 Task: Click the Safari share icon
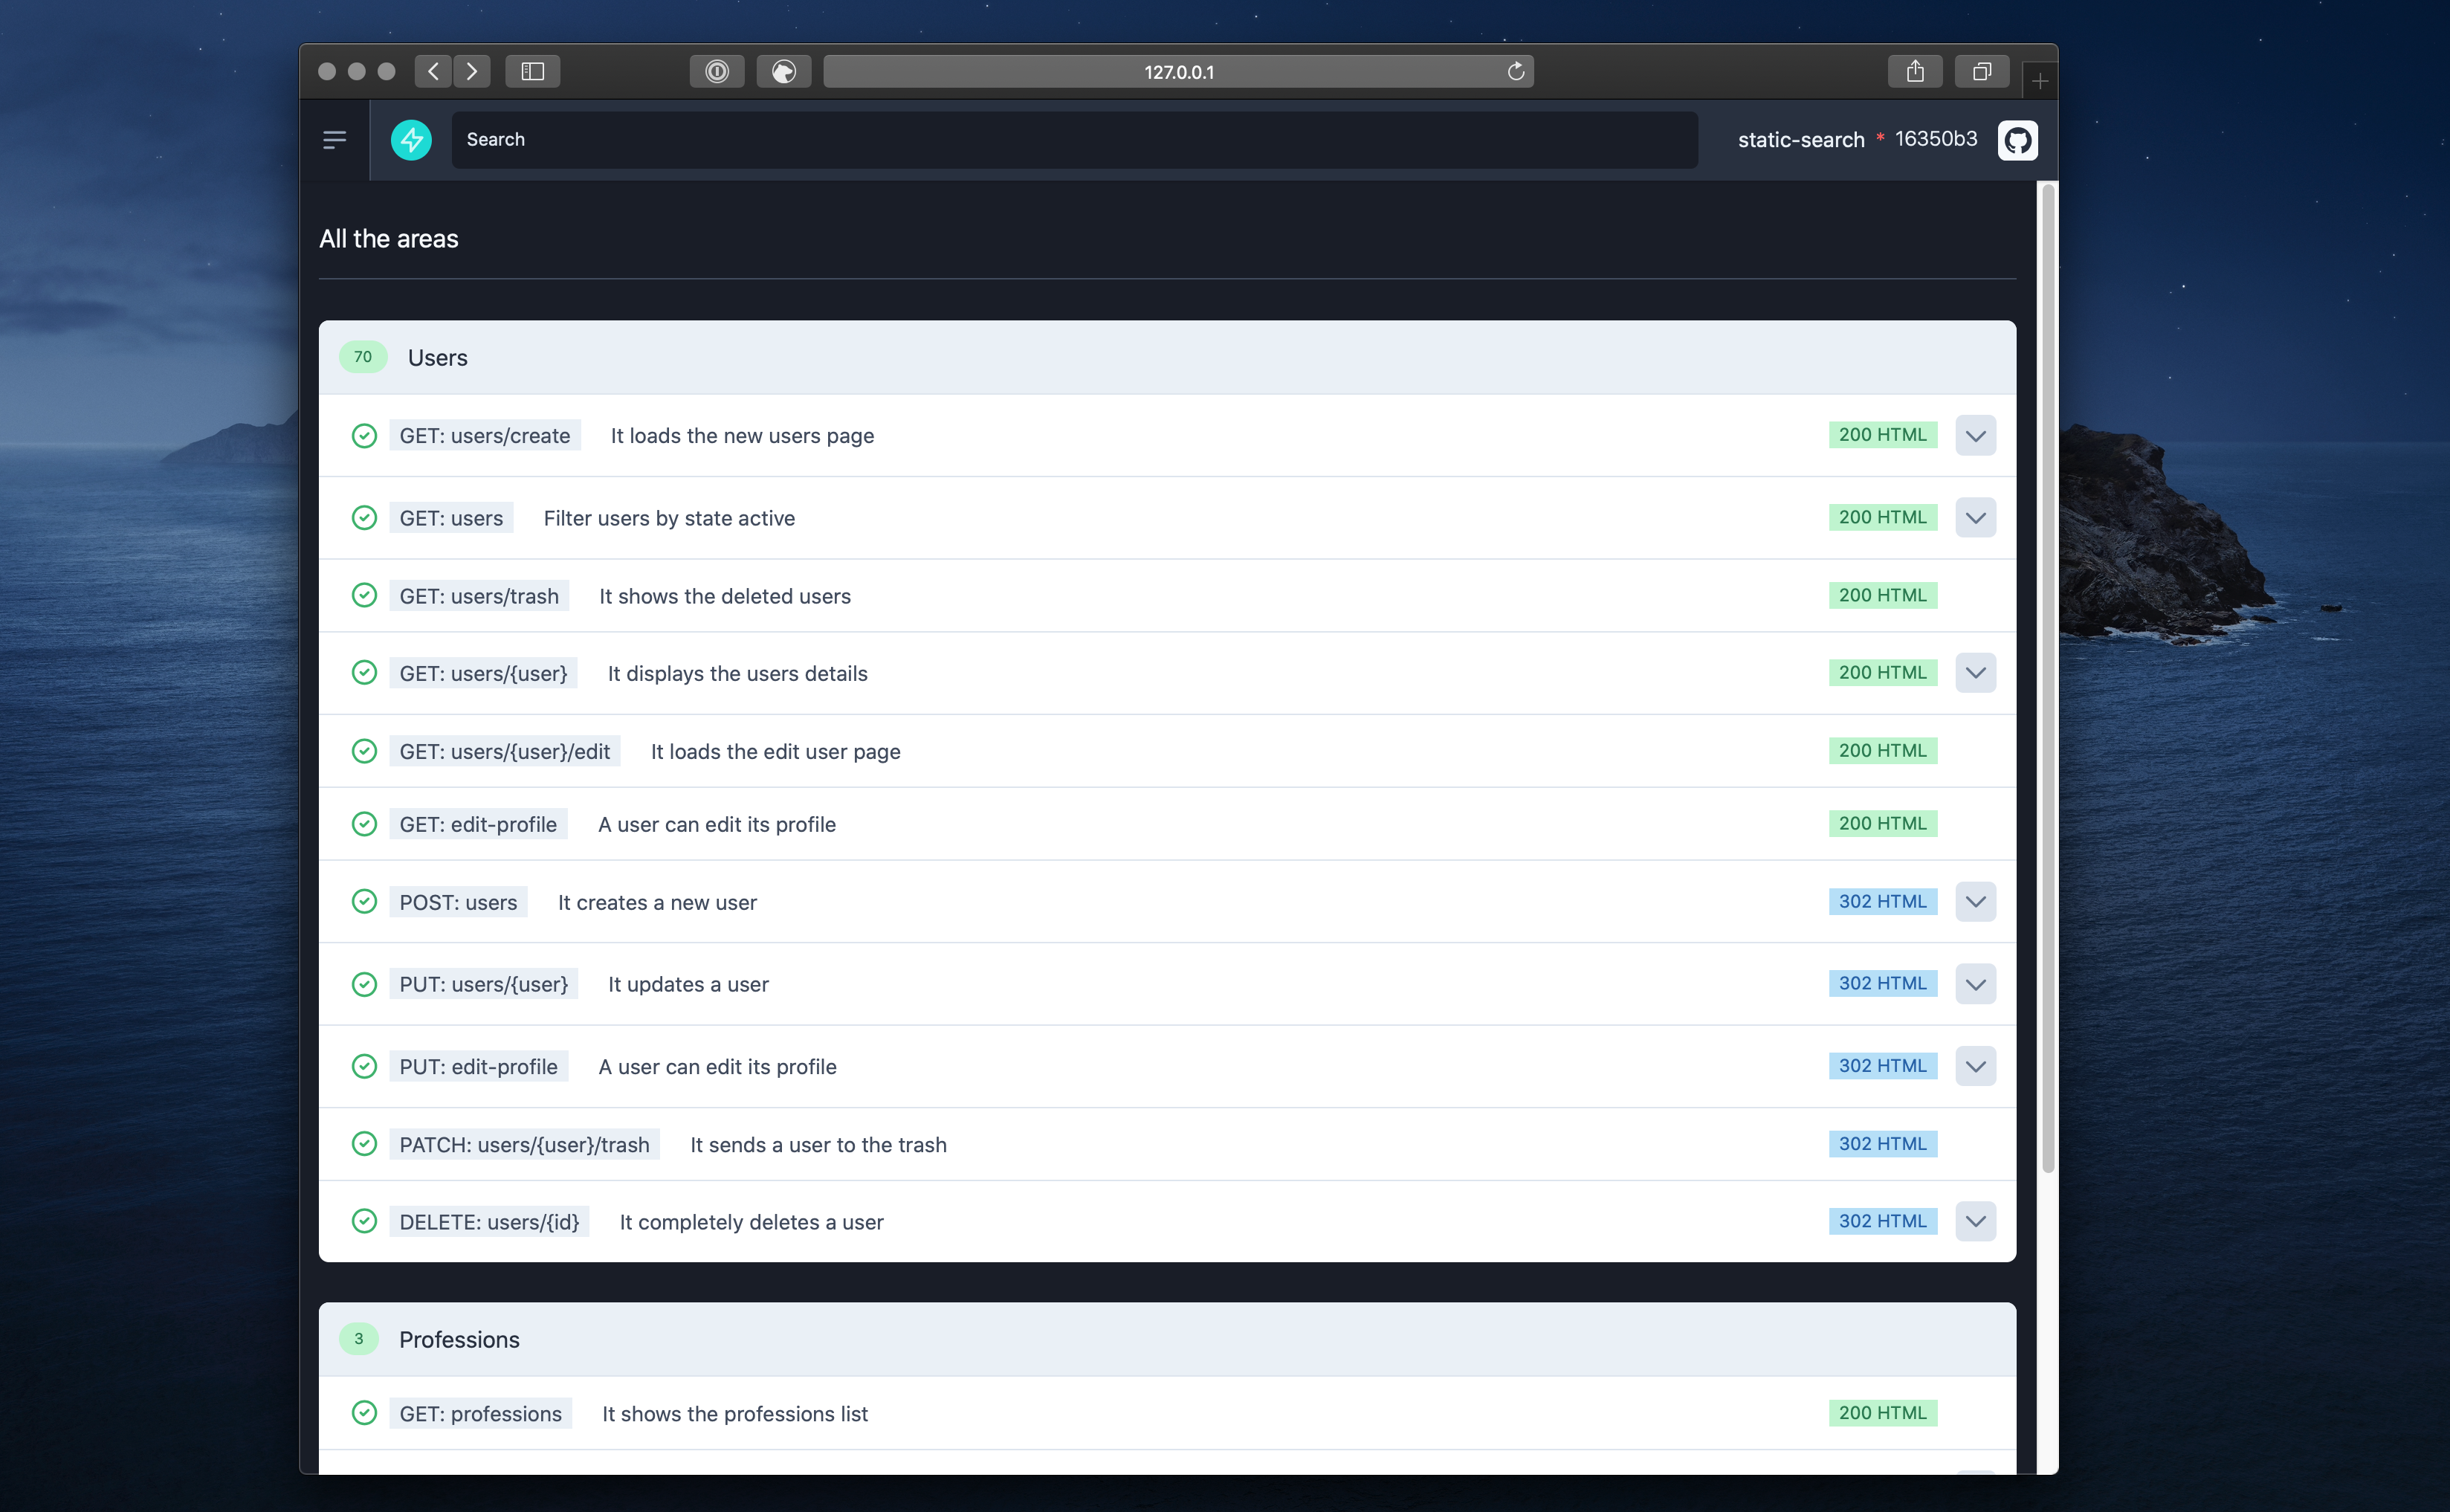(x=1914, y=71)
